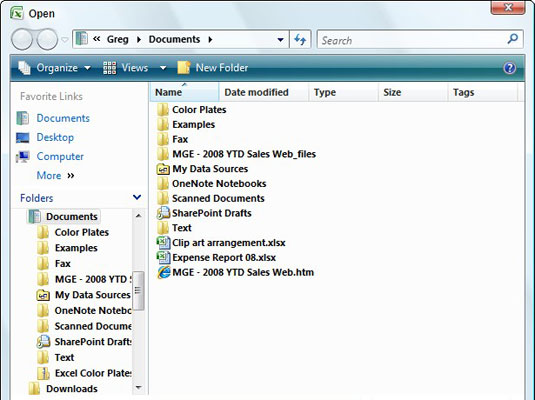The image size is (535, 400).
Task: Open the recent pages dropdown arrow
Action: pos(65,40)
